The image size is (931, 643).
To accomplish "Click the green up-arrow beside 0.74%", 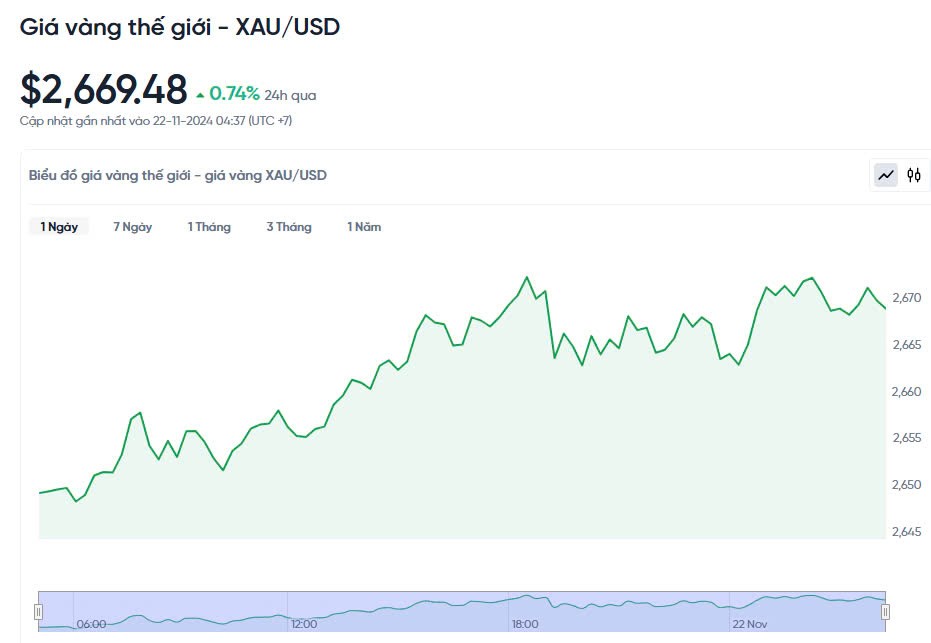I will tap(200, 95).
